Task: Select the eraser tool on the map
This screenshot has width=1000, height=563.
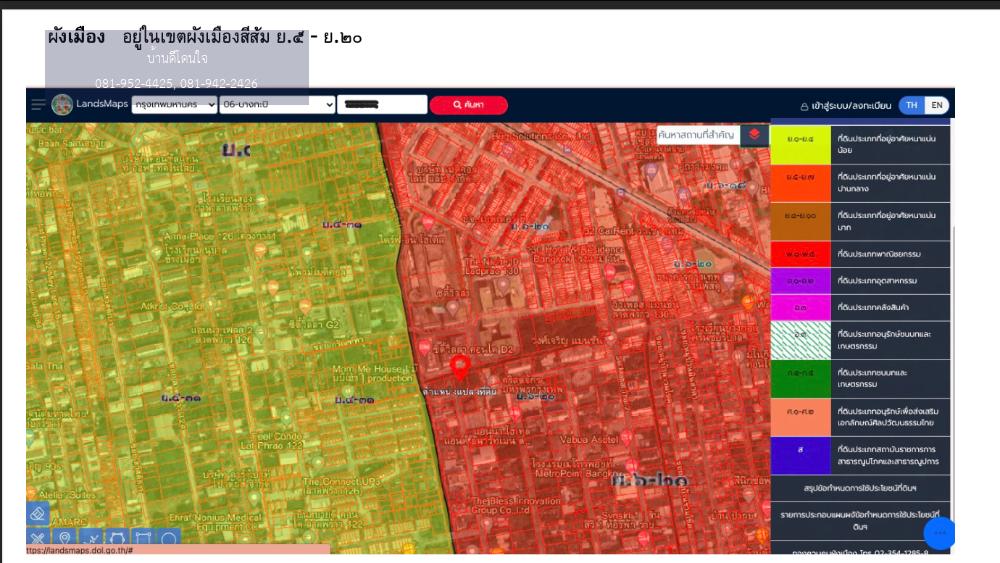Action: click(37, 513)
